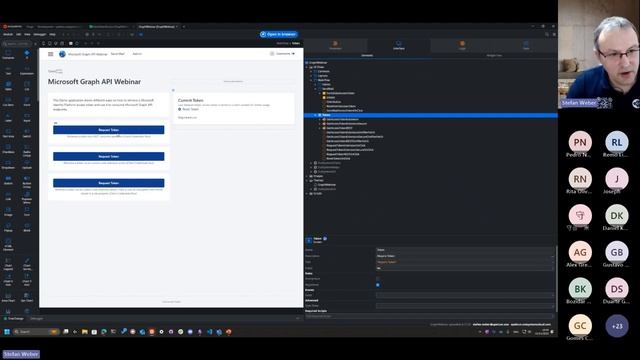This screenshot has width=640, height=360.
Task: Switch to the Logic tab
Action: [x=462, y=45]
